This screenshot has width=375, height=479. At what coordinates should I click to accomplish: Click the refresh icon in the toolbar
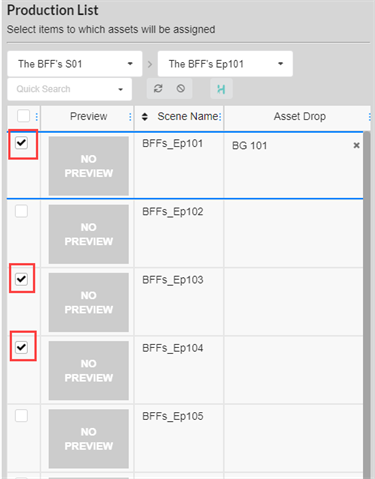click(158, 89)
